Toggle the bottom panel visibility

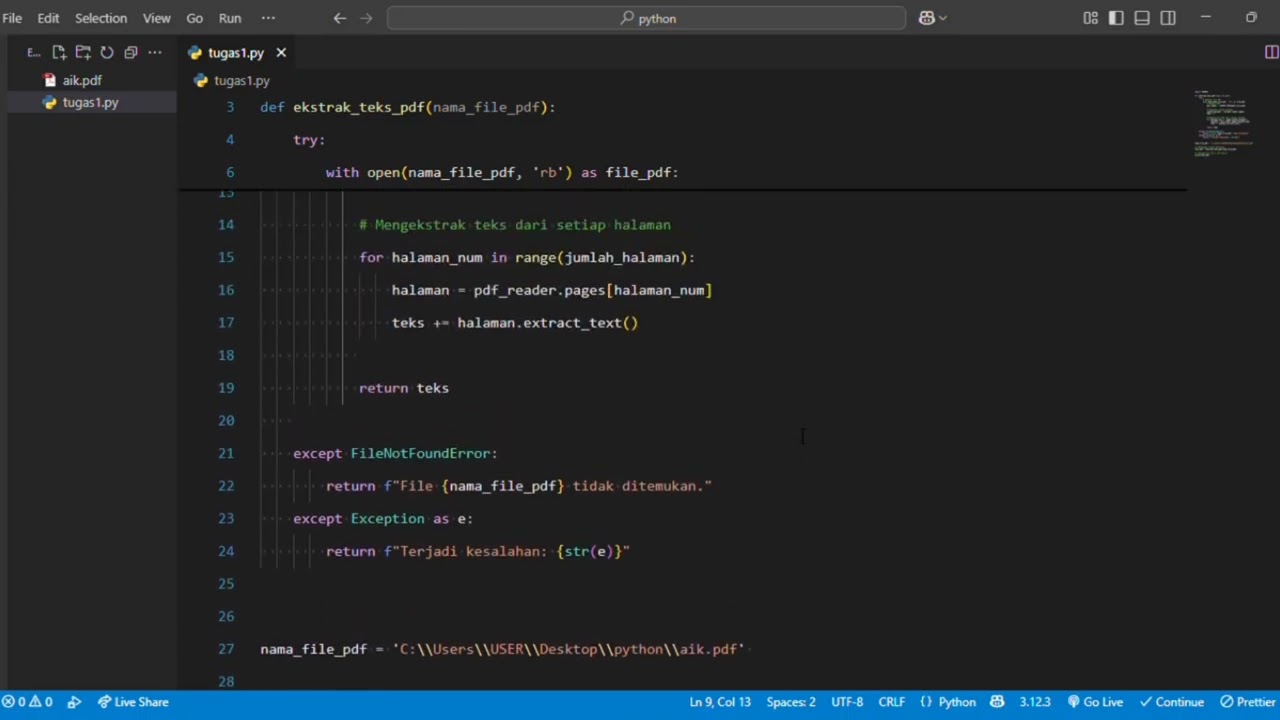tap(1142, 18)
